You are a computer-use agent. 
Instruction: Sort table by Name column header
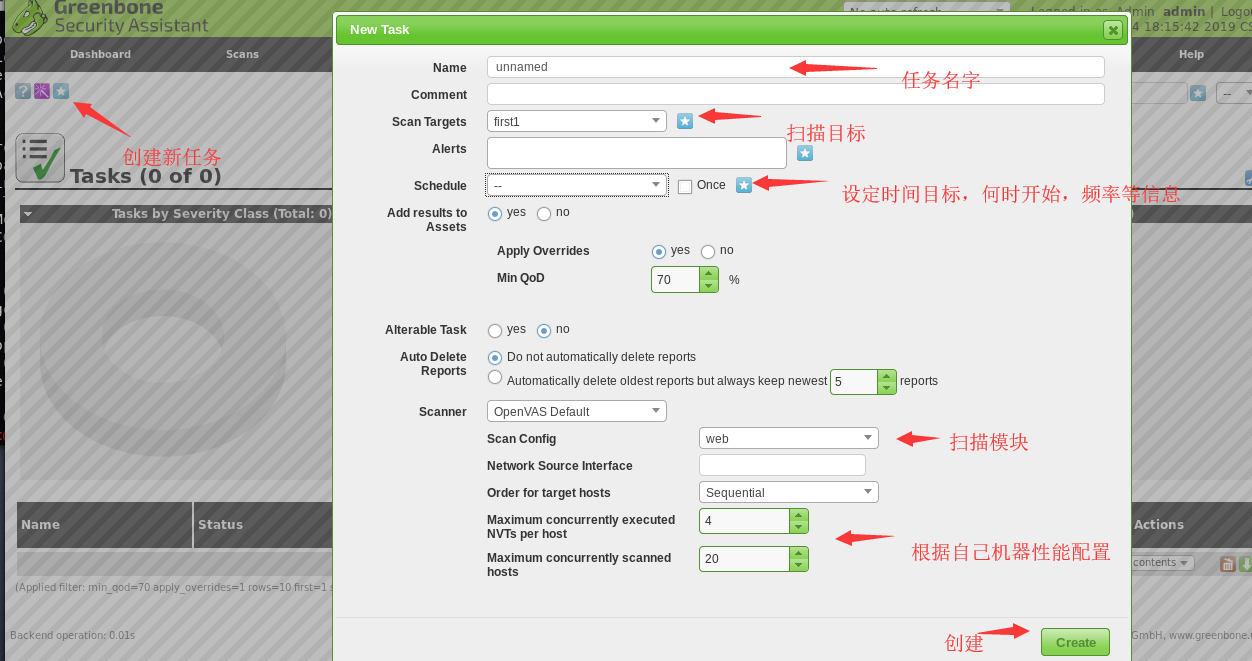pyautogui.click(x=41, y=524)
